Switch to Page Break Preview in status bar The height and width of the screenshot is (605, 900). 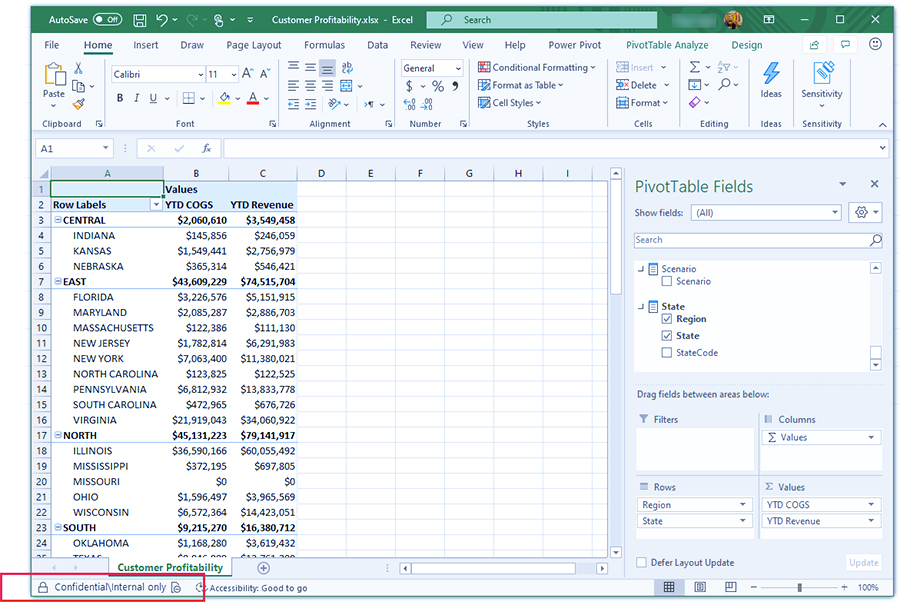730,587
